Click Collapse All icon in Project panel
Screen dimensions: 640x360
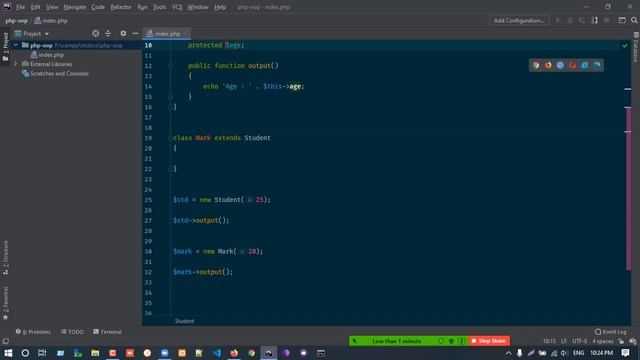(108, 33)
